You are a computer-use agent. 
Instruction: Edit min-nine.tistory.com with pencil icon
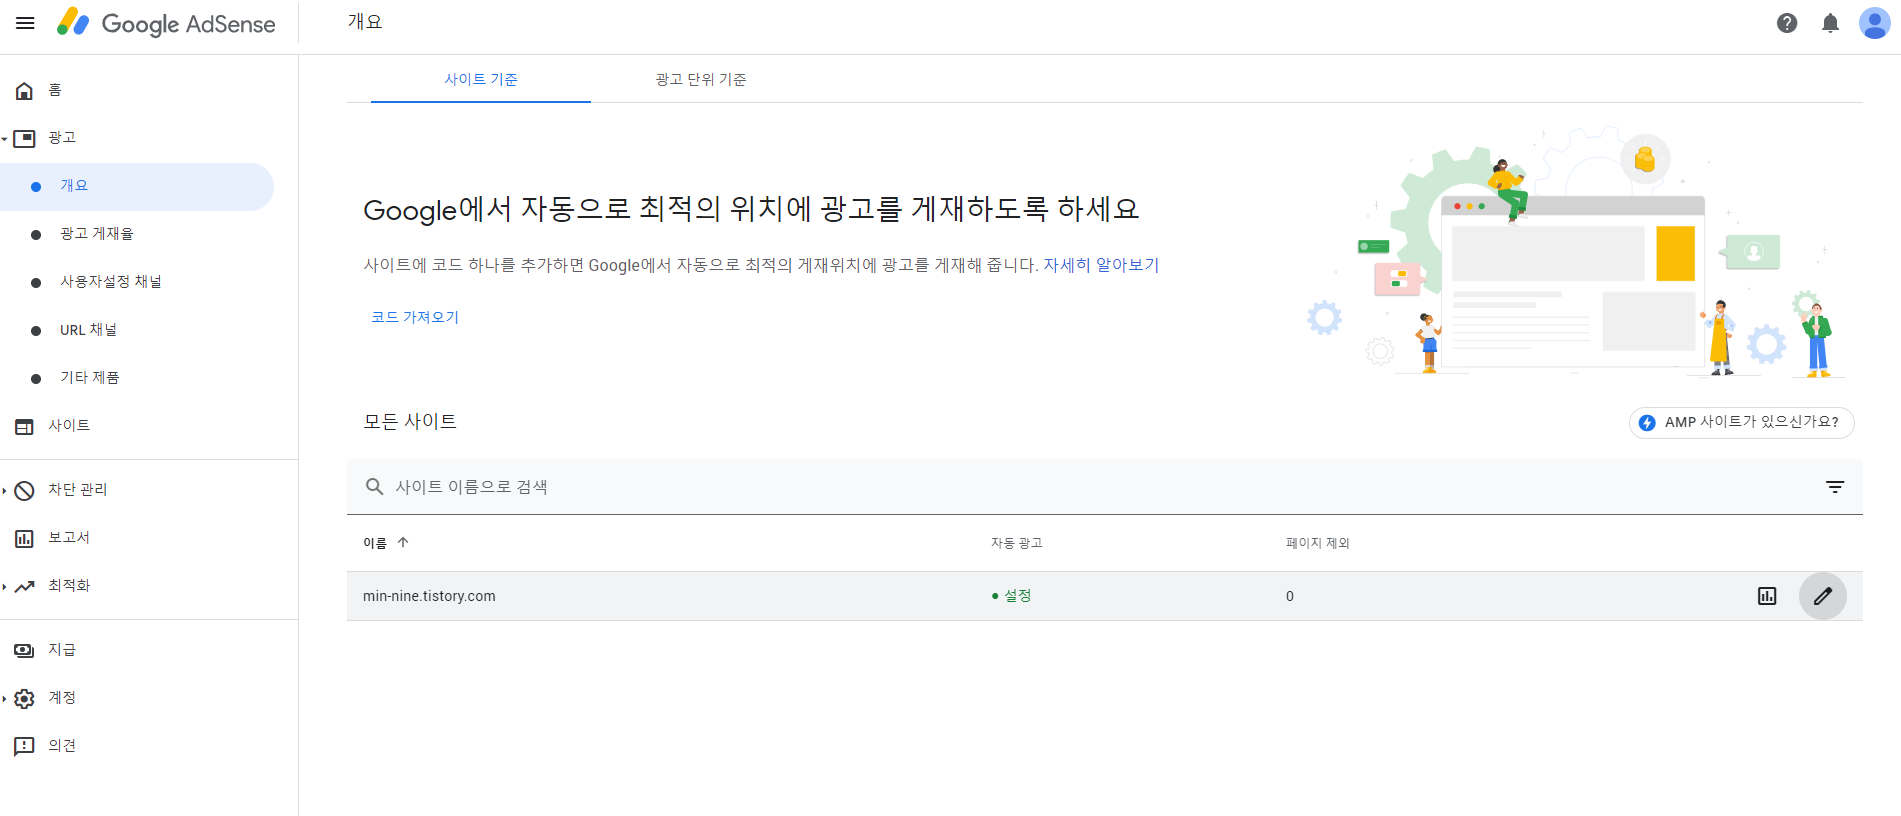1823,596
